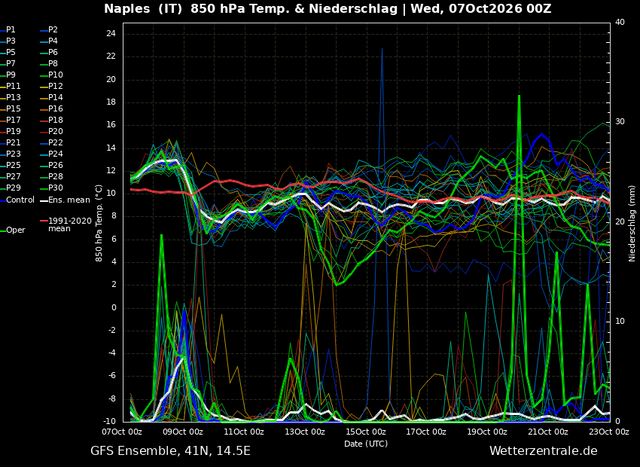Click the bright green Oper legend swatch
This screenshot has width=640, height=467.
point(2,231)
